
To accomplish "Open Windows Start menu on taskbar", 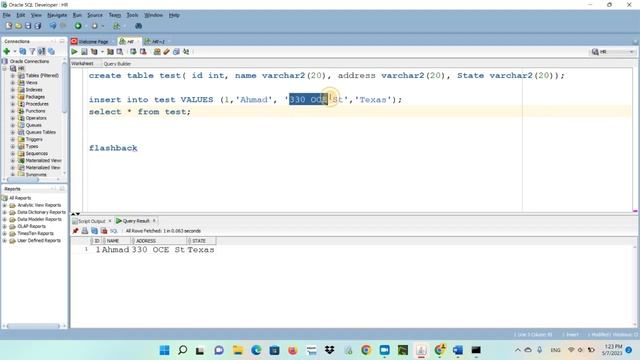I will [164, 350].
